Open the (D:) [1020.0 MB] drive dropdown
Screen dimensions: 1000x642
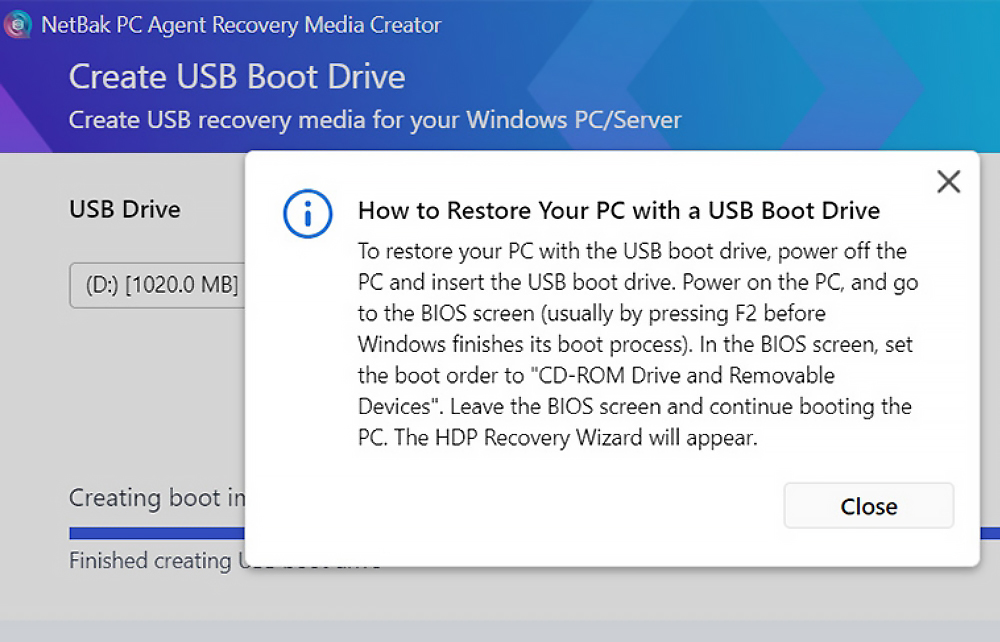(x=156, y=286)
